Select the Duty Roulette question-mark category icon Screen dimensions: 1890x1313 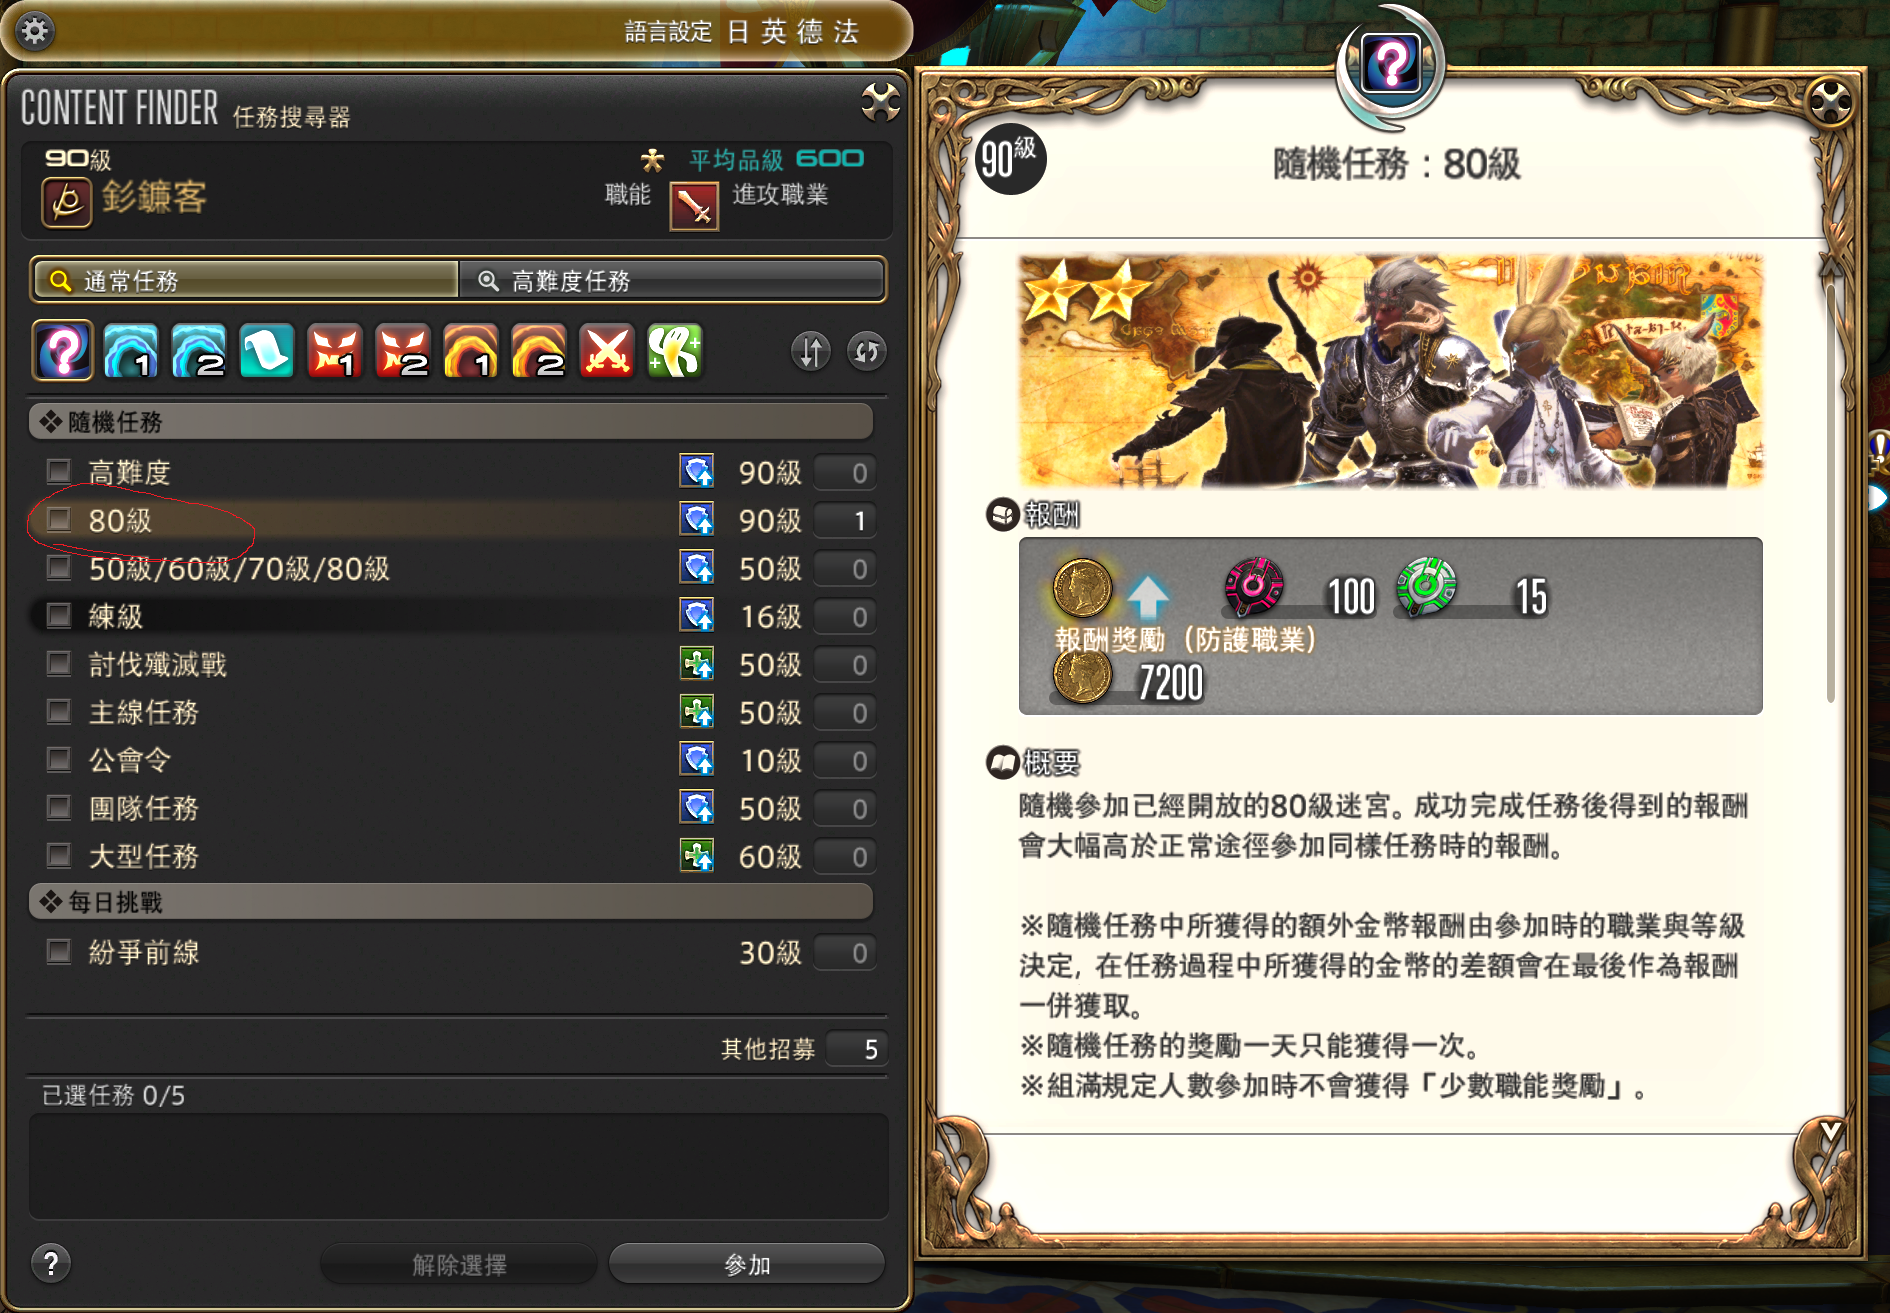pyautogui.click(x=63, y=351)
